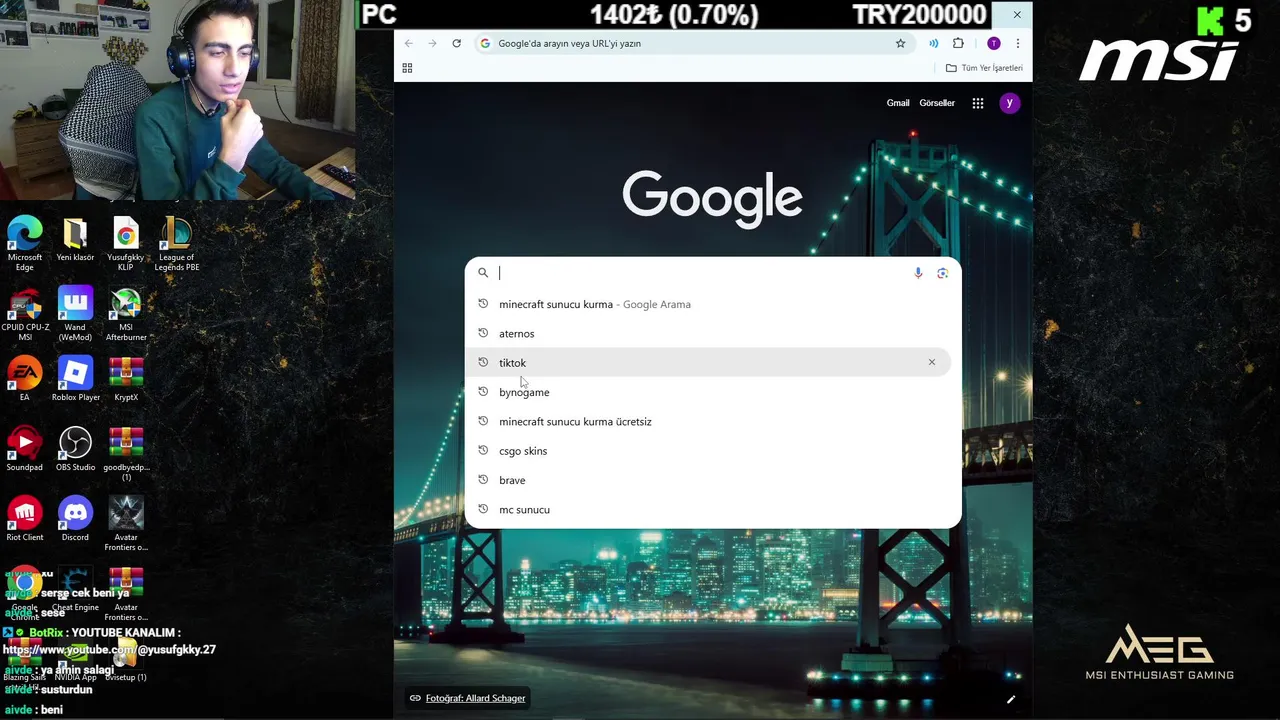Select the 'Yusufgkky KLIP' desktop shortcut

point(126,244)
